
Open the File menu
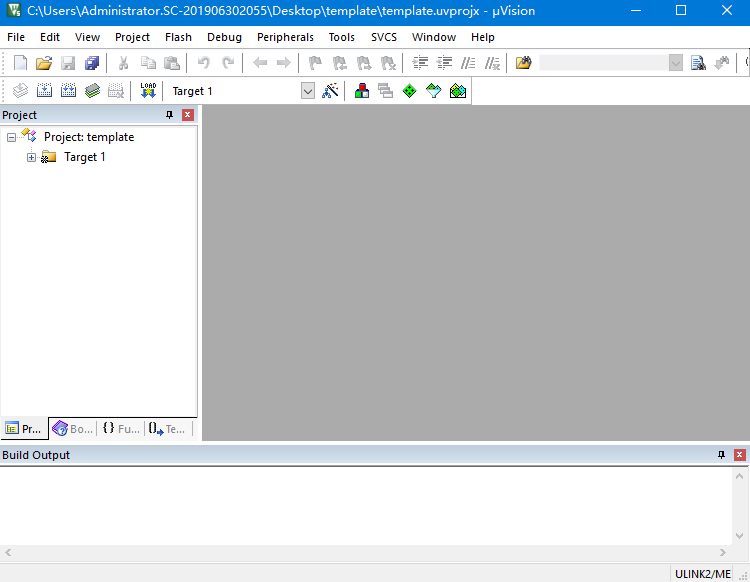click(x=16, y=37)
